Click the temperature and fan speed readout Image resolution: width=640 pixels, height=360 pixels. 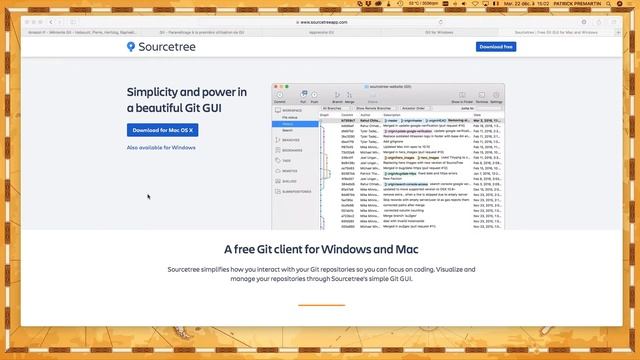pos(423,4)
